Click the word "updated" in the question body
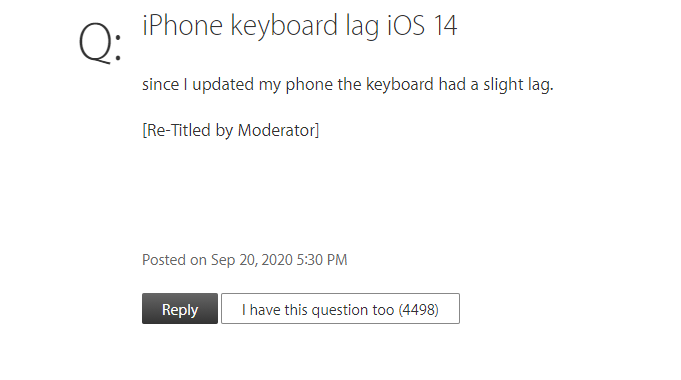This screenshot has height=380, width=681. (223, 84)
